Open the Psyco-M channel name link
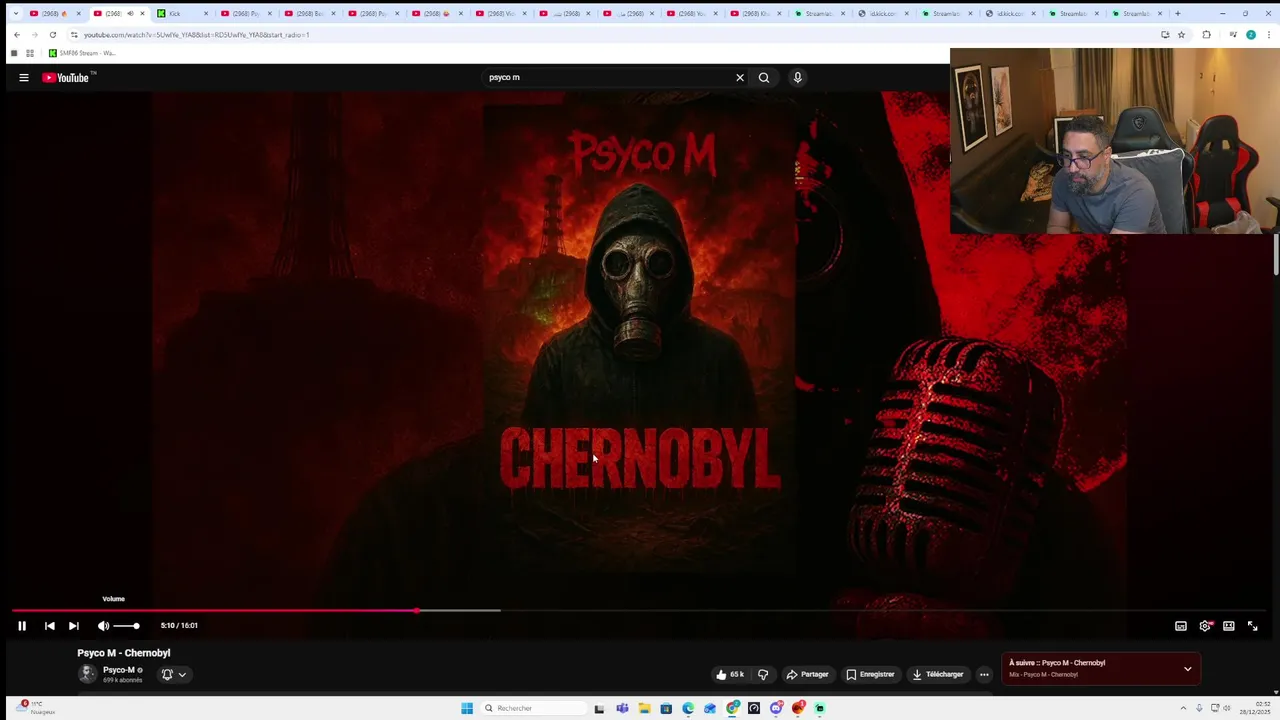 click(x=118, y=670)
